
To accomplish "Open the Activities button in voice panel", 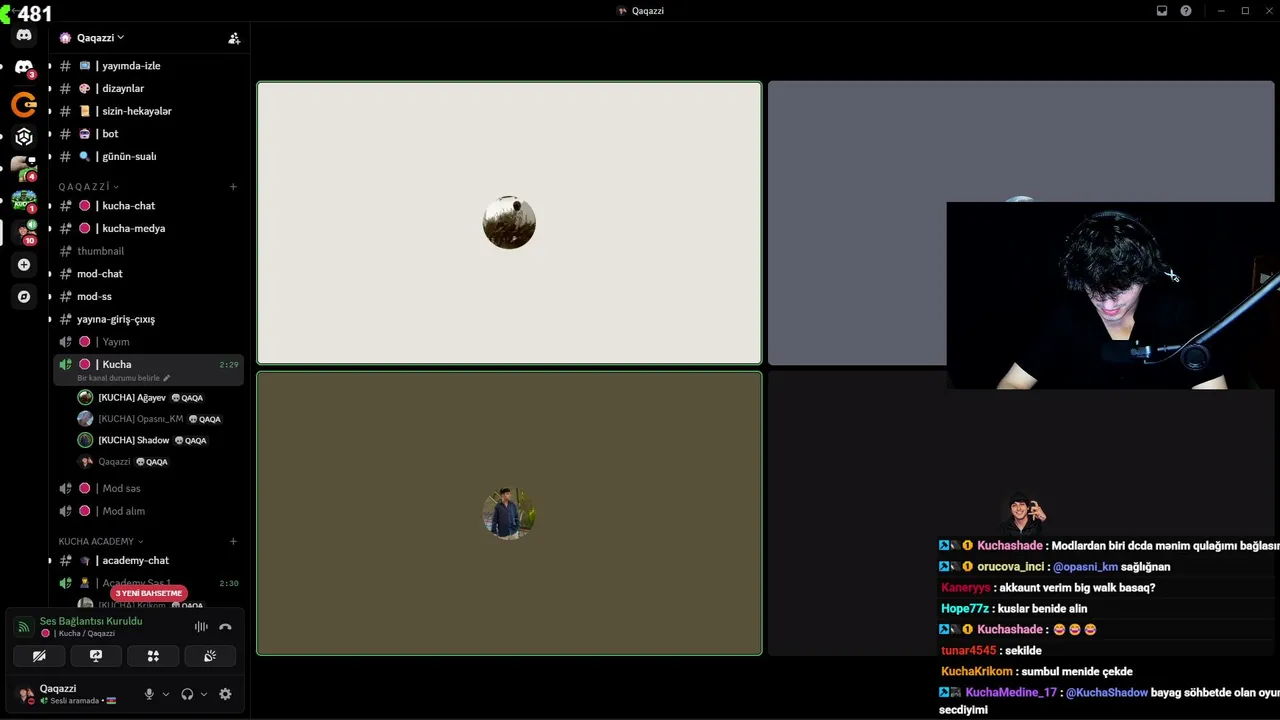I will tap(153, 656).
